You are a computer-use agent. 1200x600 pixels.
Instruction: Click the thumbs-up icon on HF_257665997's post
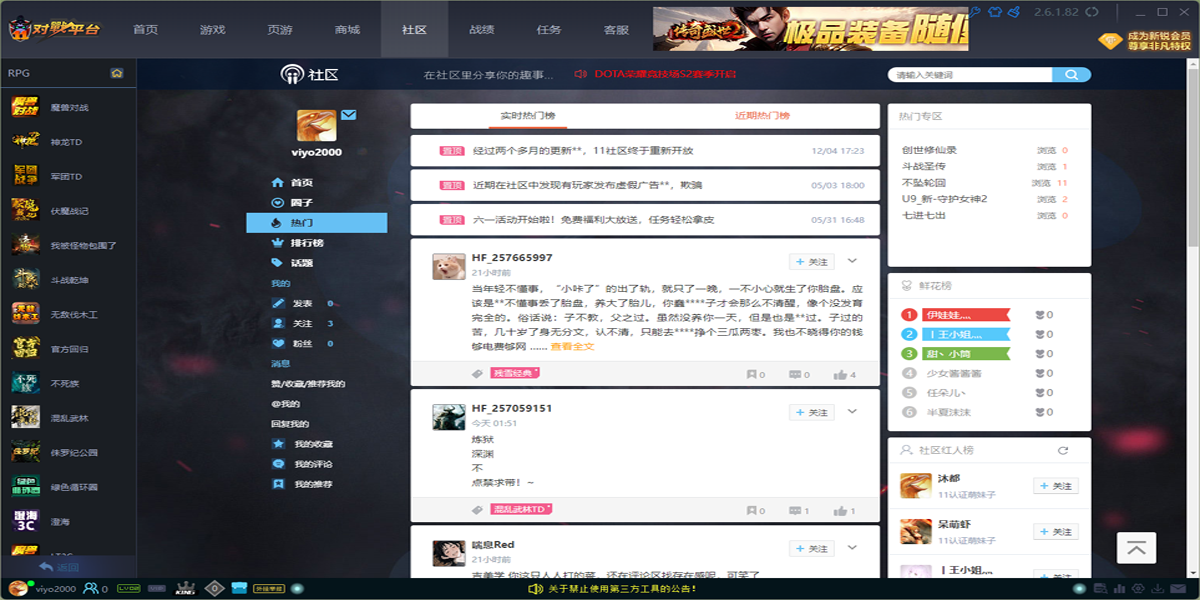839,375
